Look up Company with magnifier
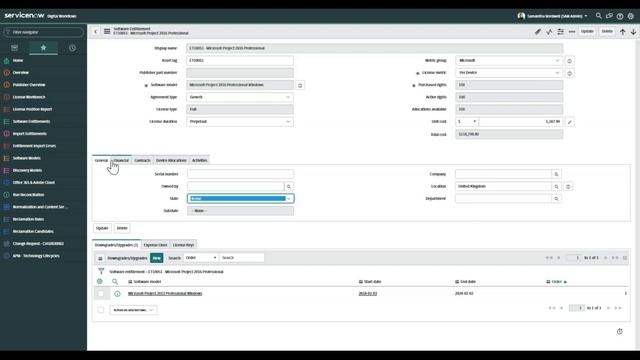 point(556,174)
